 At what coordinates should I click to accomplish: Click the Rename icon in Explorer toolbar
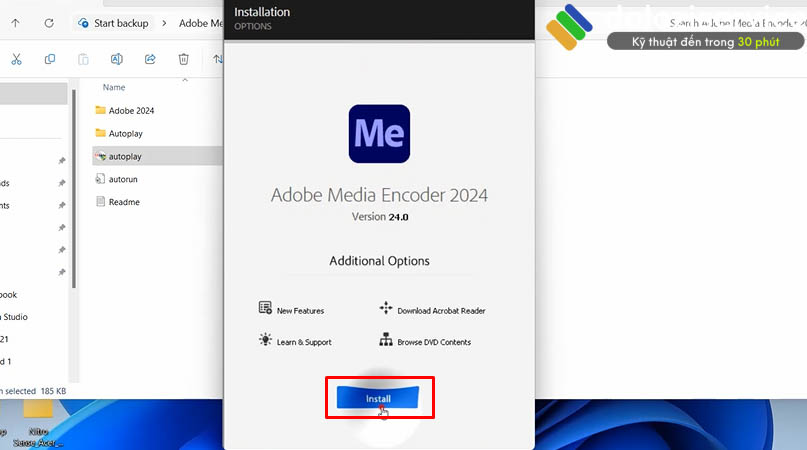(116, 59)
